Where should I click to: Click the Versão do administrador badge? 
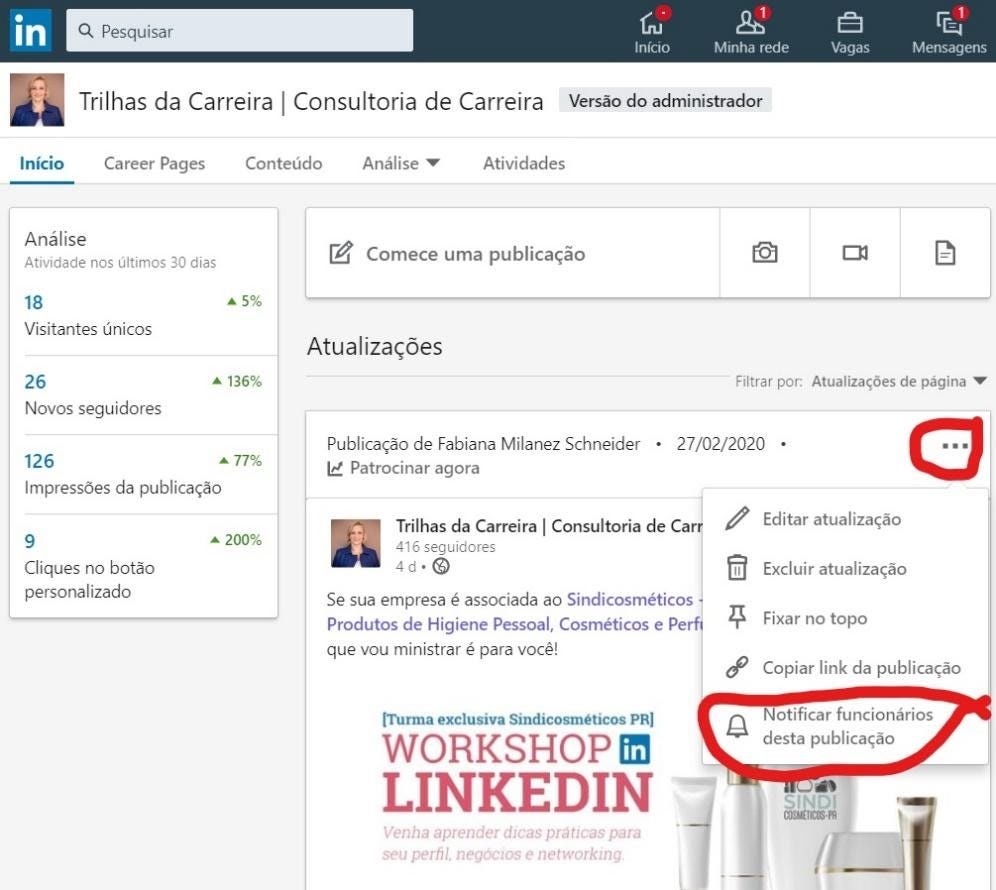click(x=665, y=100)
